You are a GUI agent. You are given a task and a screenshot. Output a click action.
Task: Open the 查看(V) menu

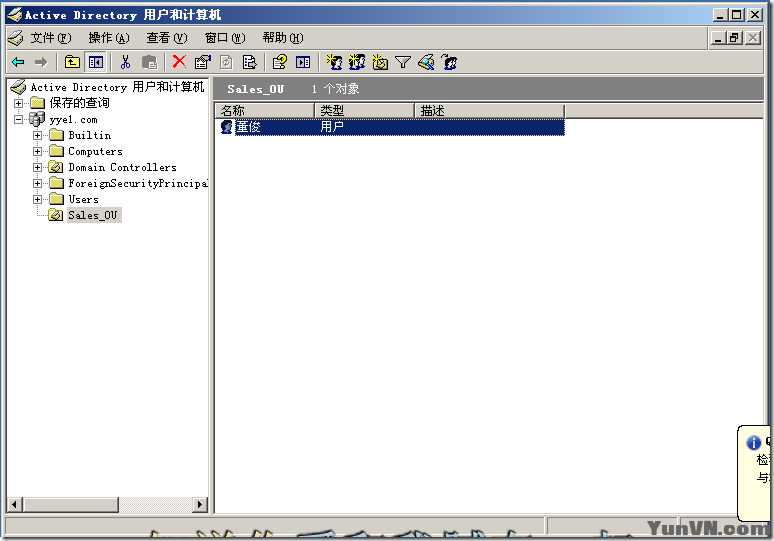pos(167,38)
